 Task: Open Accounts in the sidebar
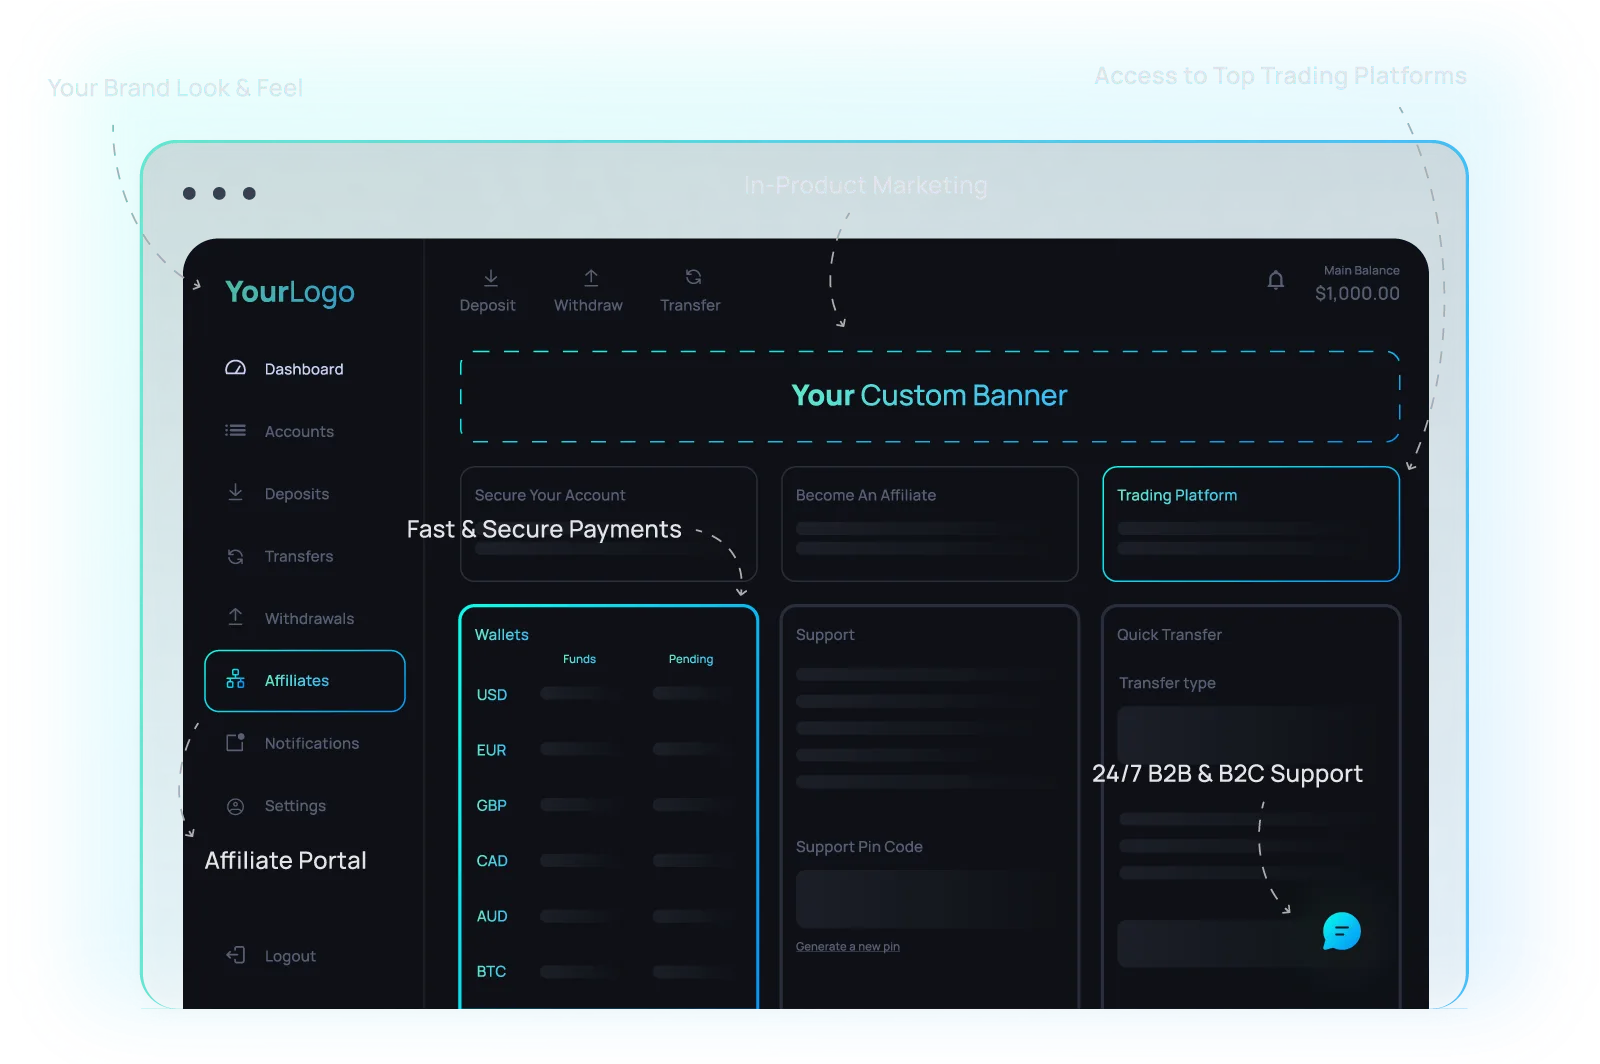pyautogui.click(x=298, y=431)
